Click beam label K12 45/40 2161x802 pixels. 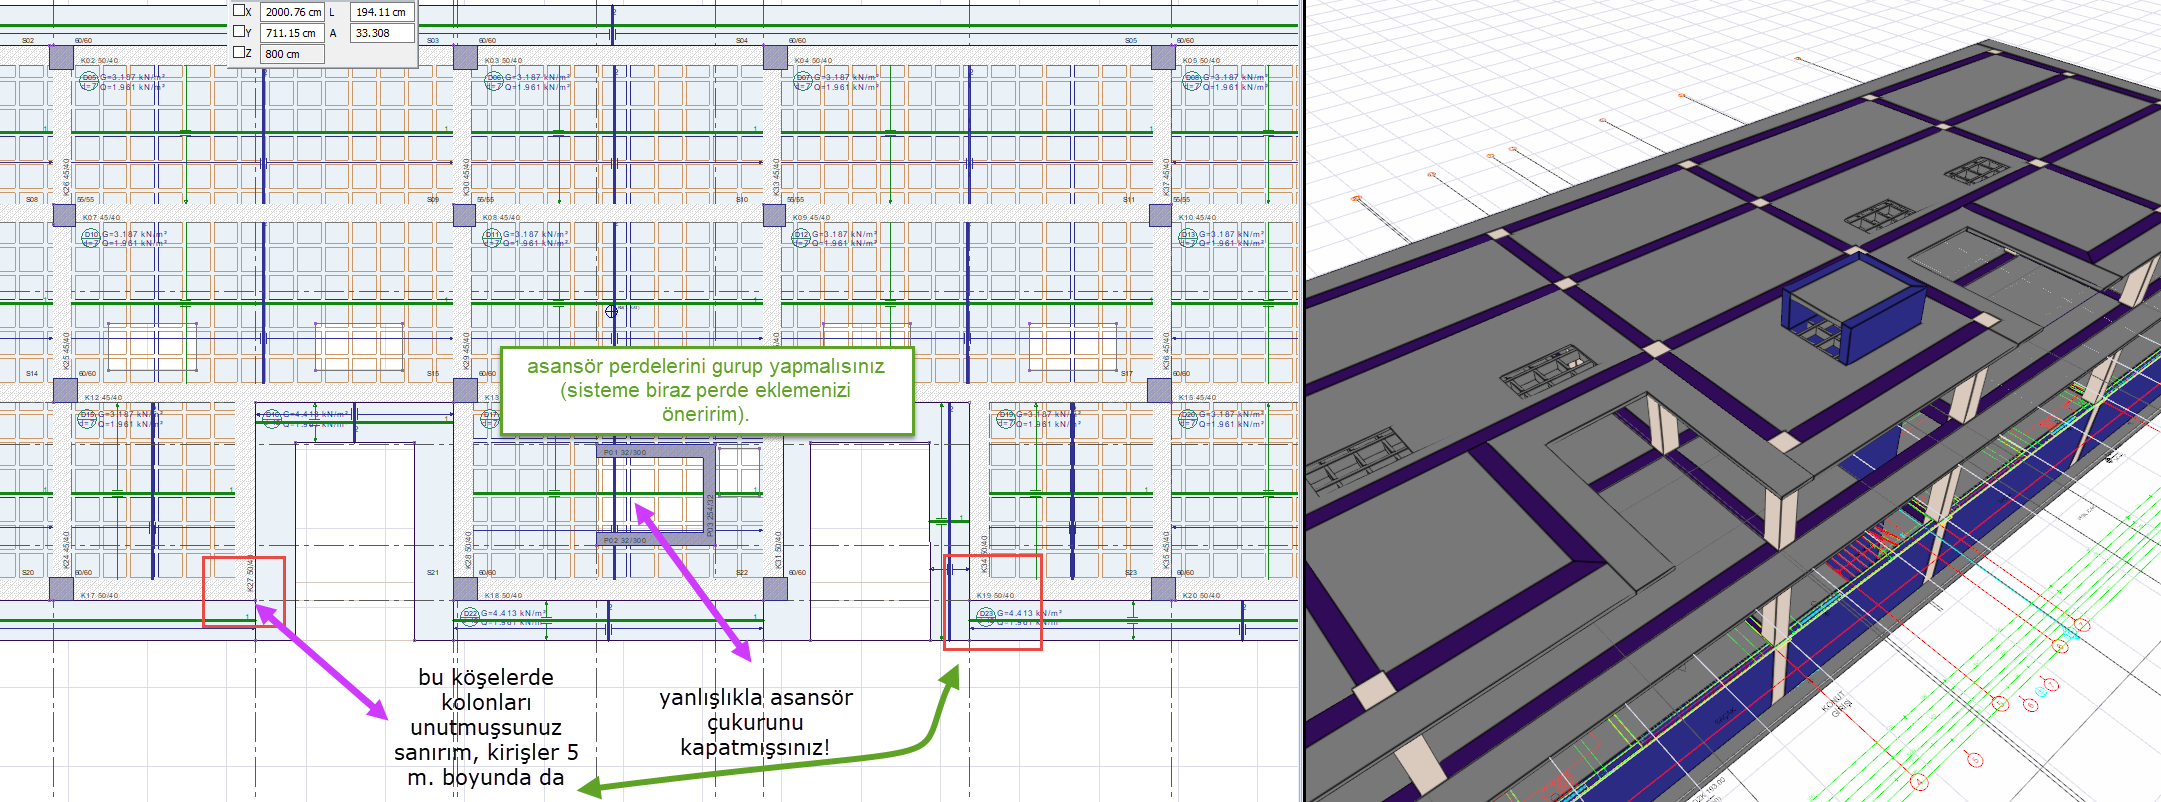103,397
